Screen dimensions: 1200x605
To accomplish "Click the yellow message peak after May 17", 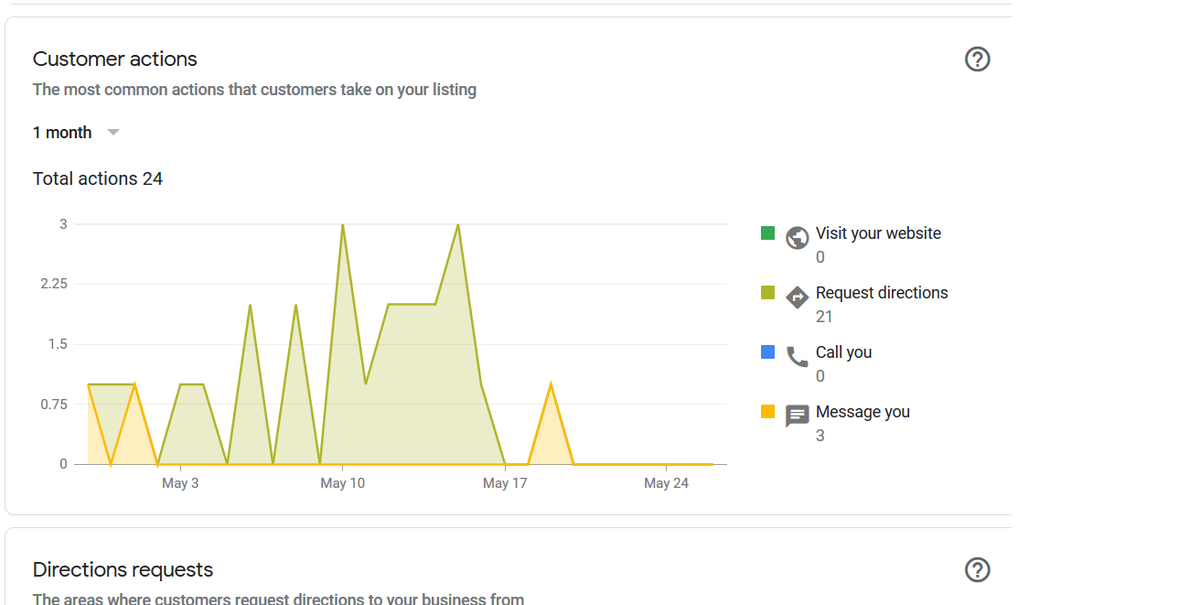I will (551, 385).
